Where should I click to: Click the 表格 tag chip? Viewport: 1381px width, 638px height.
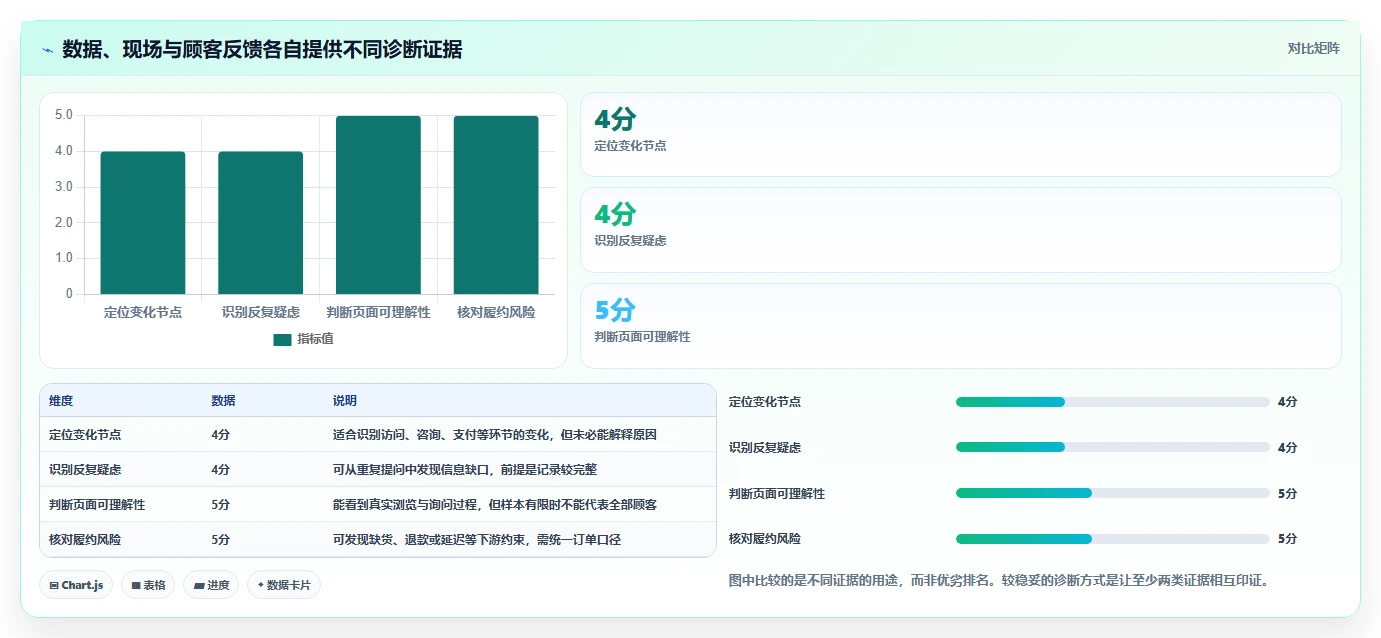(148, 585)
